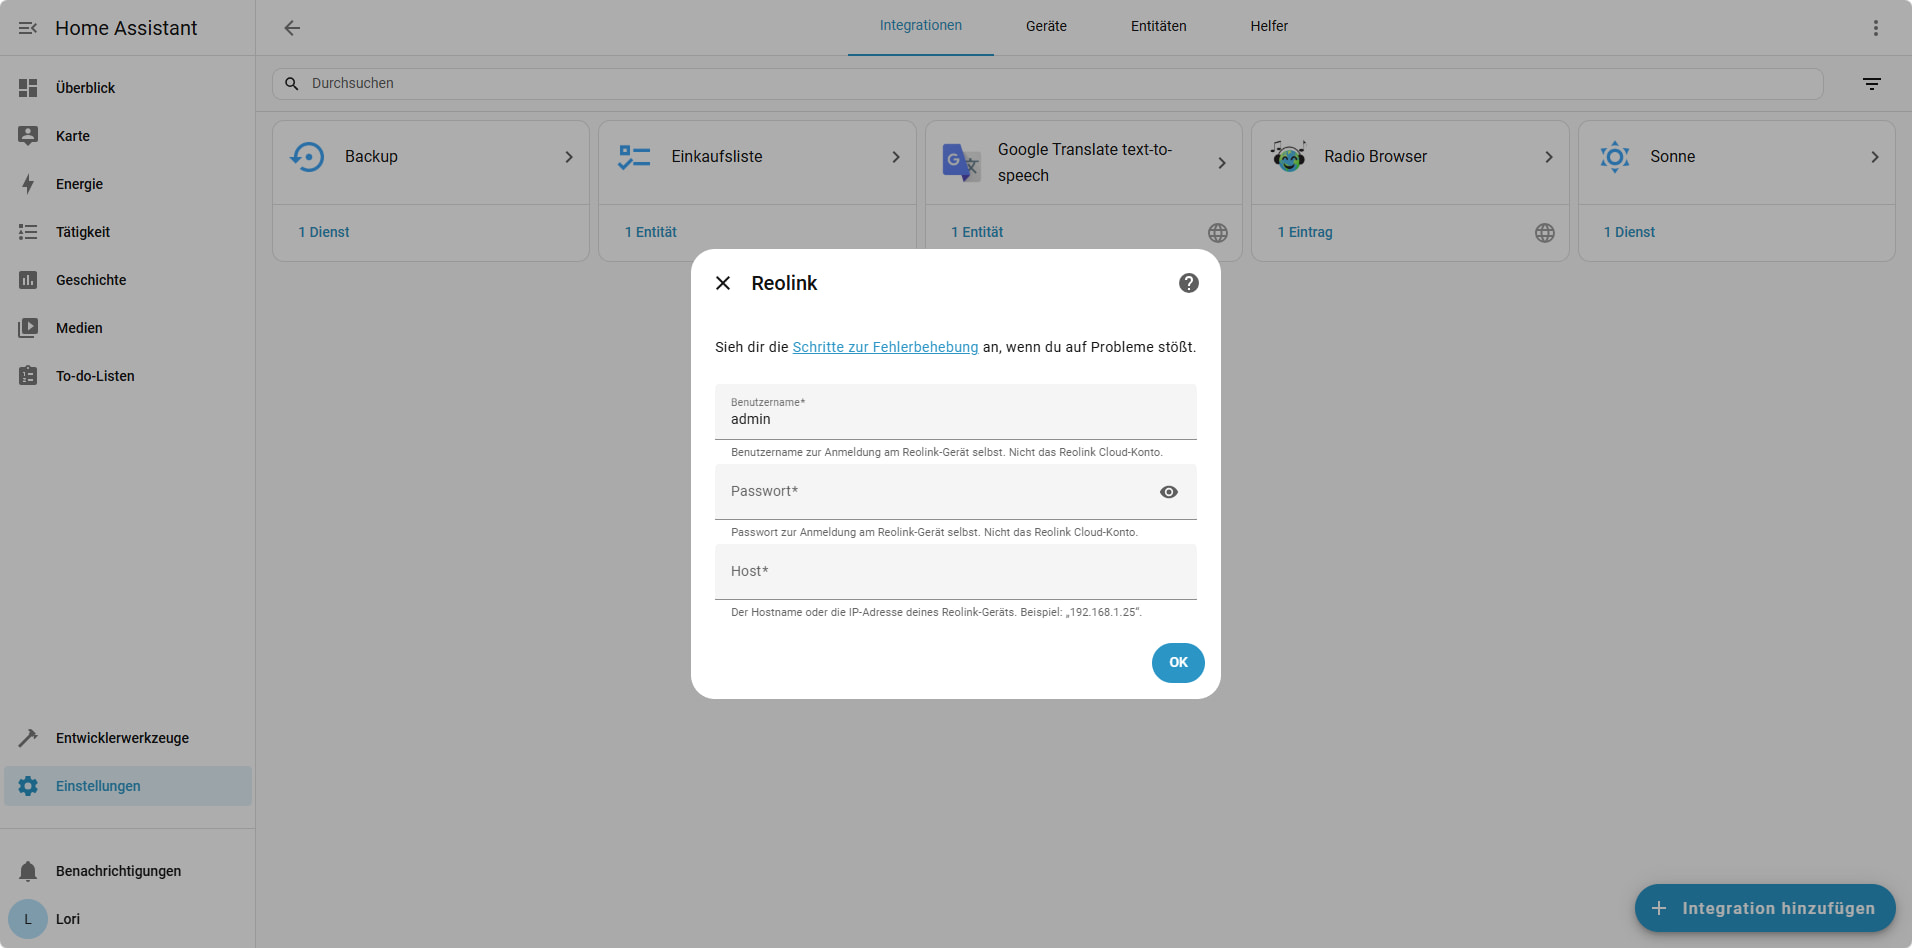This screenshot has width=1912, height=948.
Task: Click the Backup integration icon
Action: coord(308,157)
